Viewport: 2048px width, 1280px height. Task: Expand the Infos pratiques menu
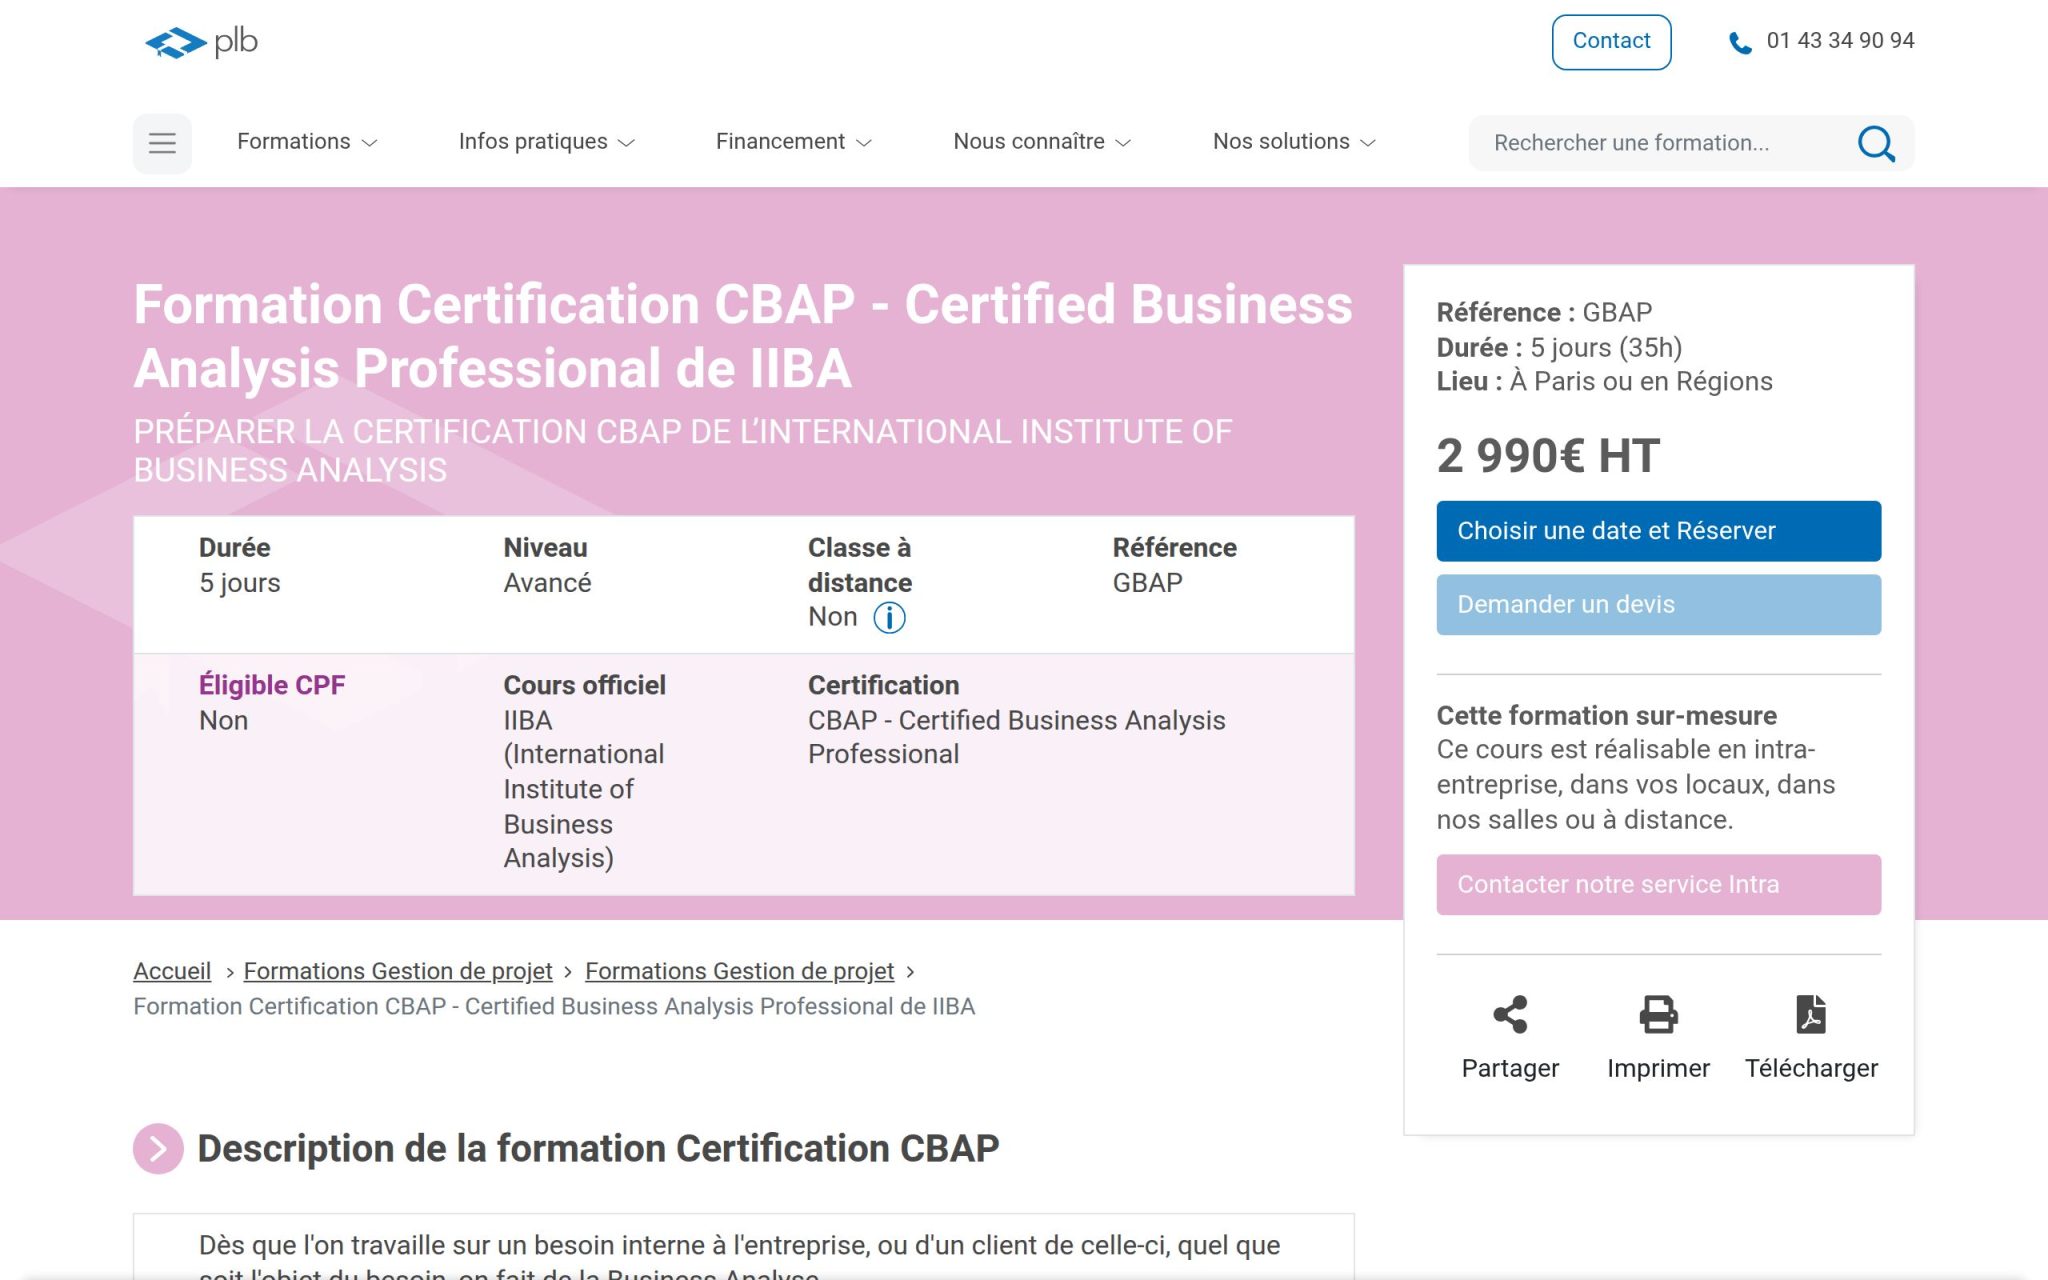coord(546,142)
